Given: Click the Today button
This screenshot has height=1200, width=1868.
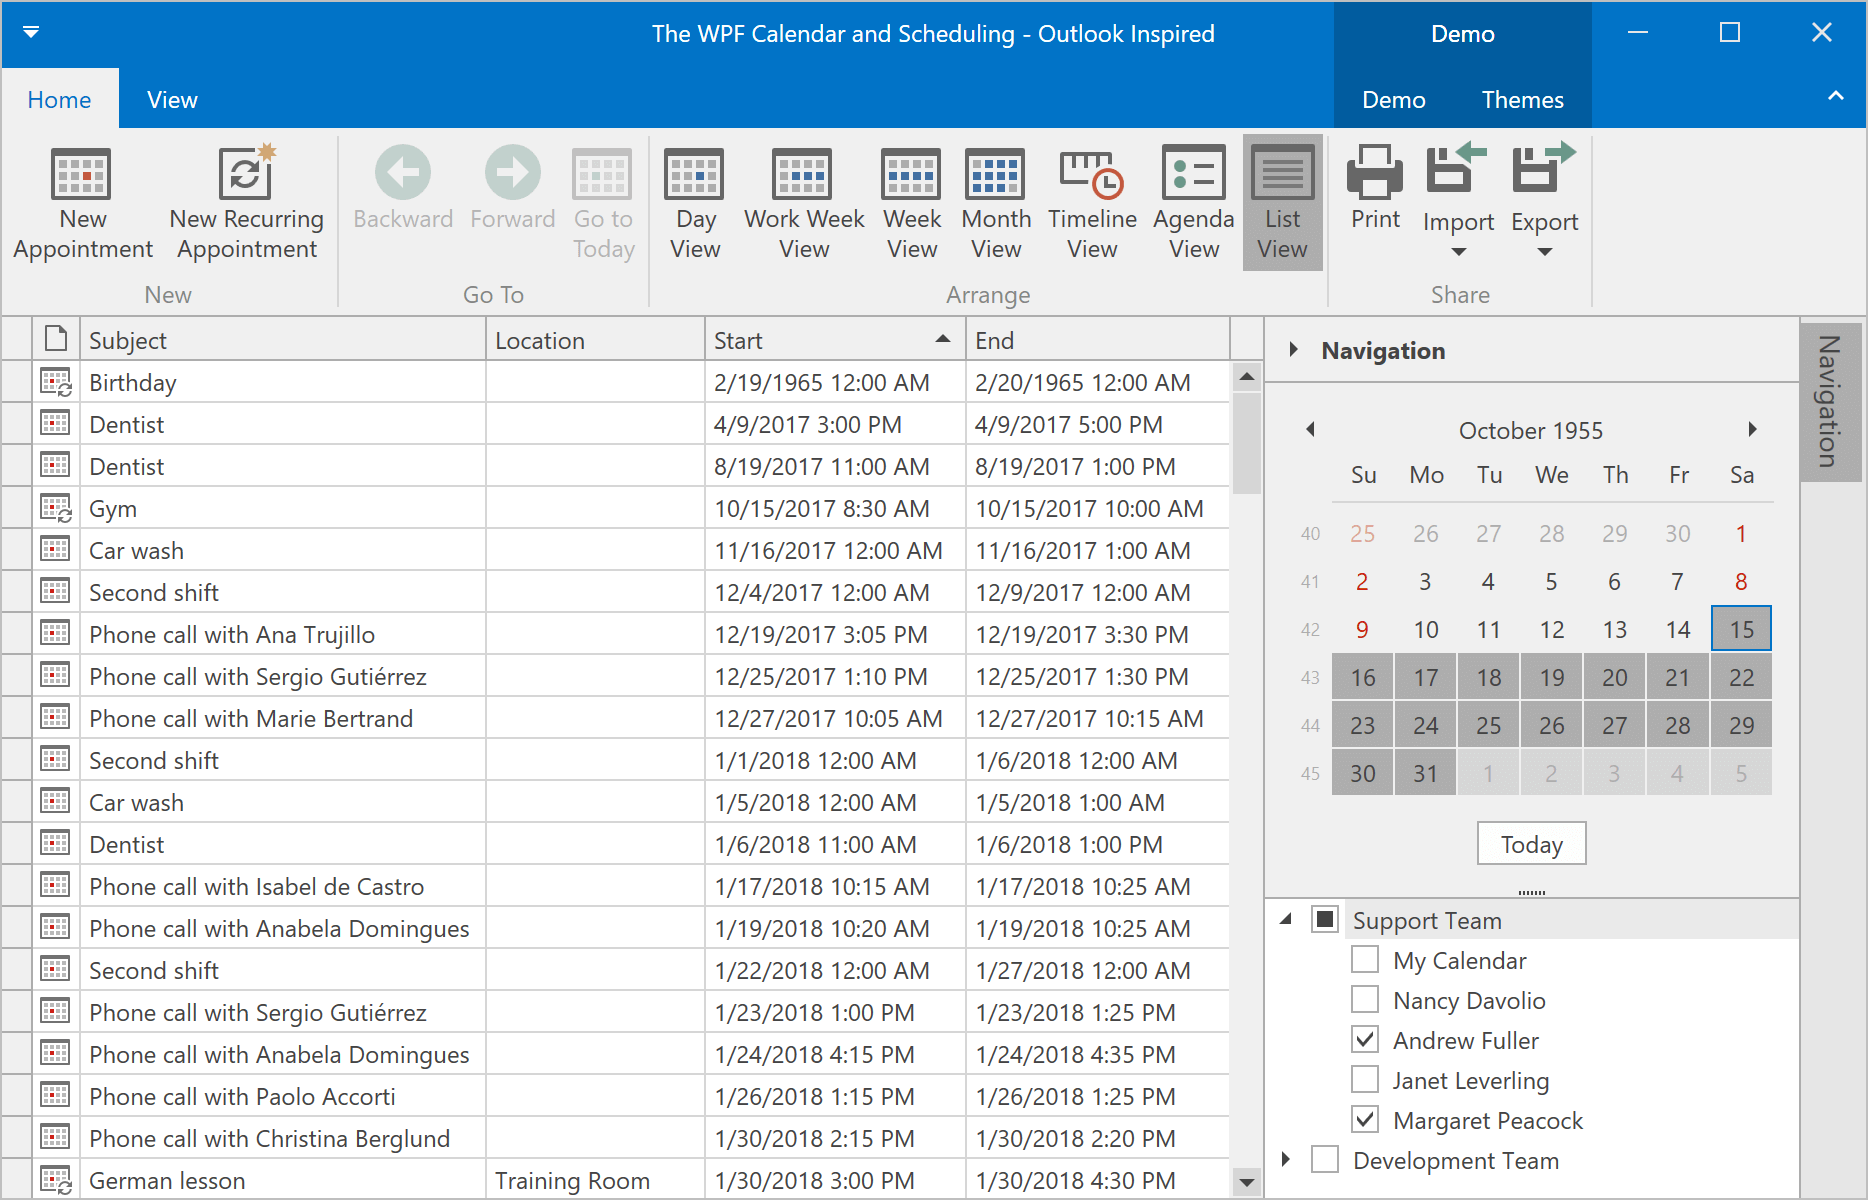Looking at the screenshot, I should [x=1531, y=843].
